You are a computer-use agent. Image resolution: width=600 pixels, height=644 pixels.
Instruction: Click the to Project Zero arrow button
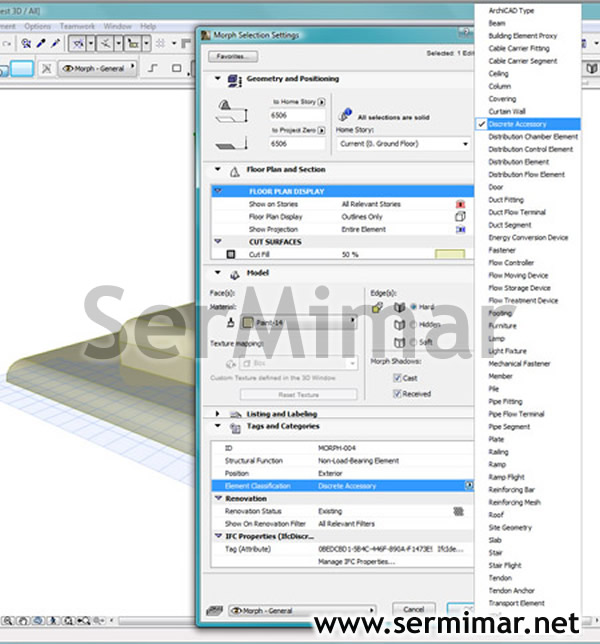point(322,130)
